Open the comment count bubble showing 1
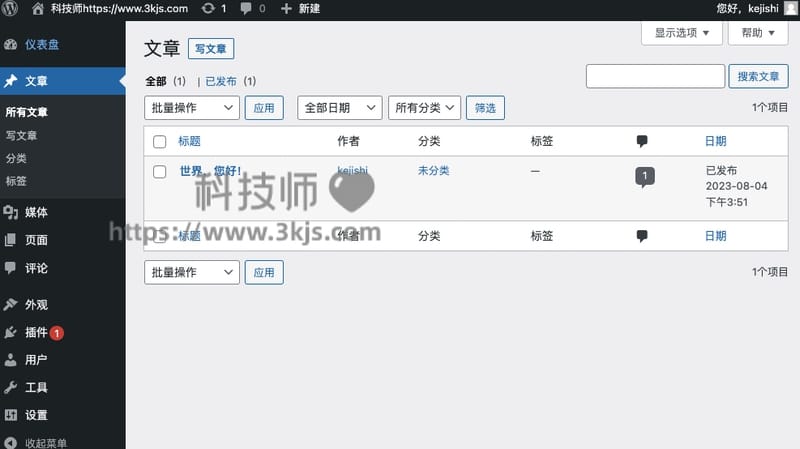 645,177
